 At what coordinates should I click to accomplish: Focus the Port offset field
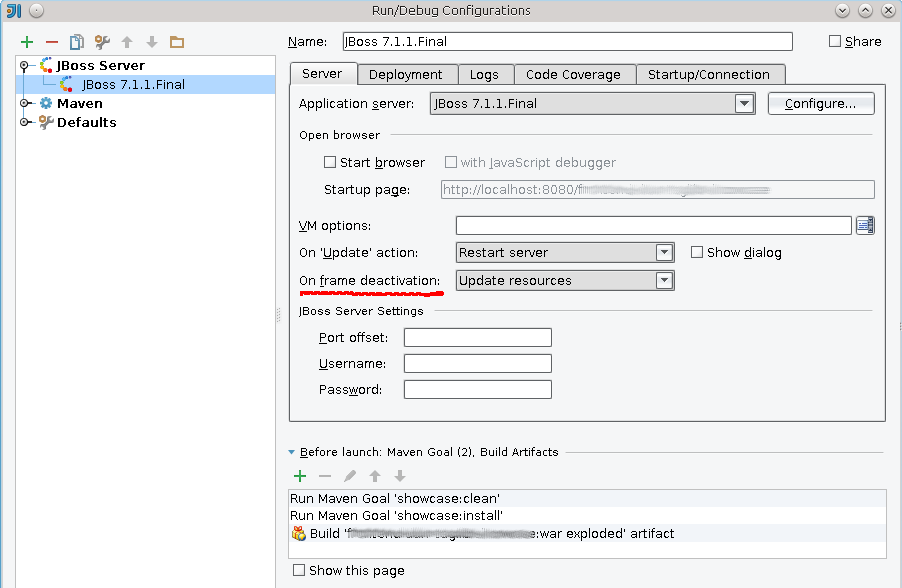click(x=477, y=337)
